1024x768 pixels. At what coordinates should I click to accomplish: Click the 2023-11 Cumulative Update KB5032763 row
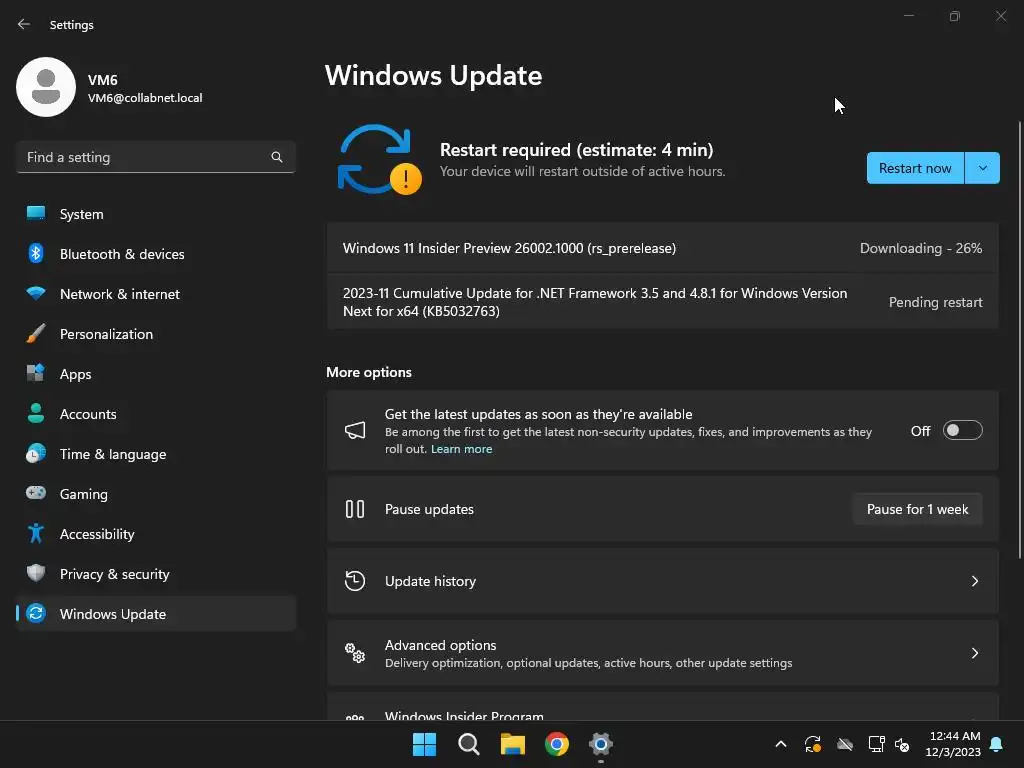[662, 302]
